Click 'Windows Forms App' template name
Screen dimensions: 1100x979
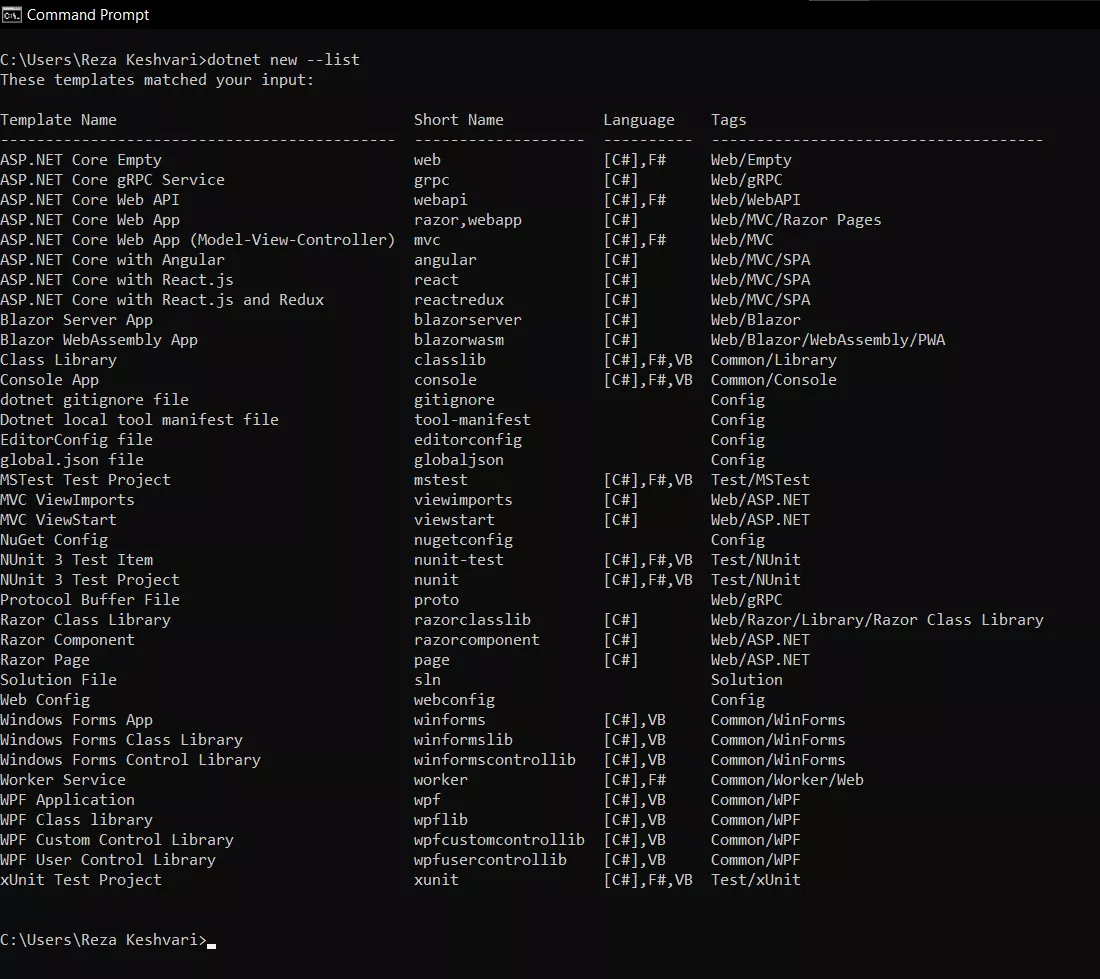76,720
